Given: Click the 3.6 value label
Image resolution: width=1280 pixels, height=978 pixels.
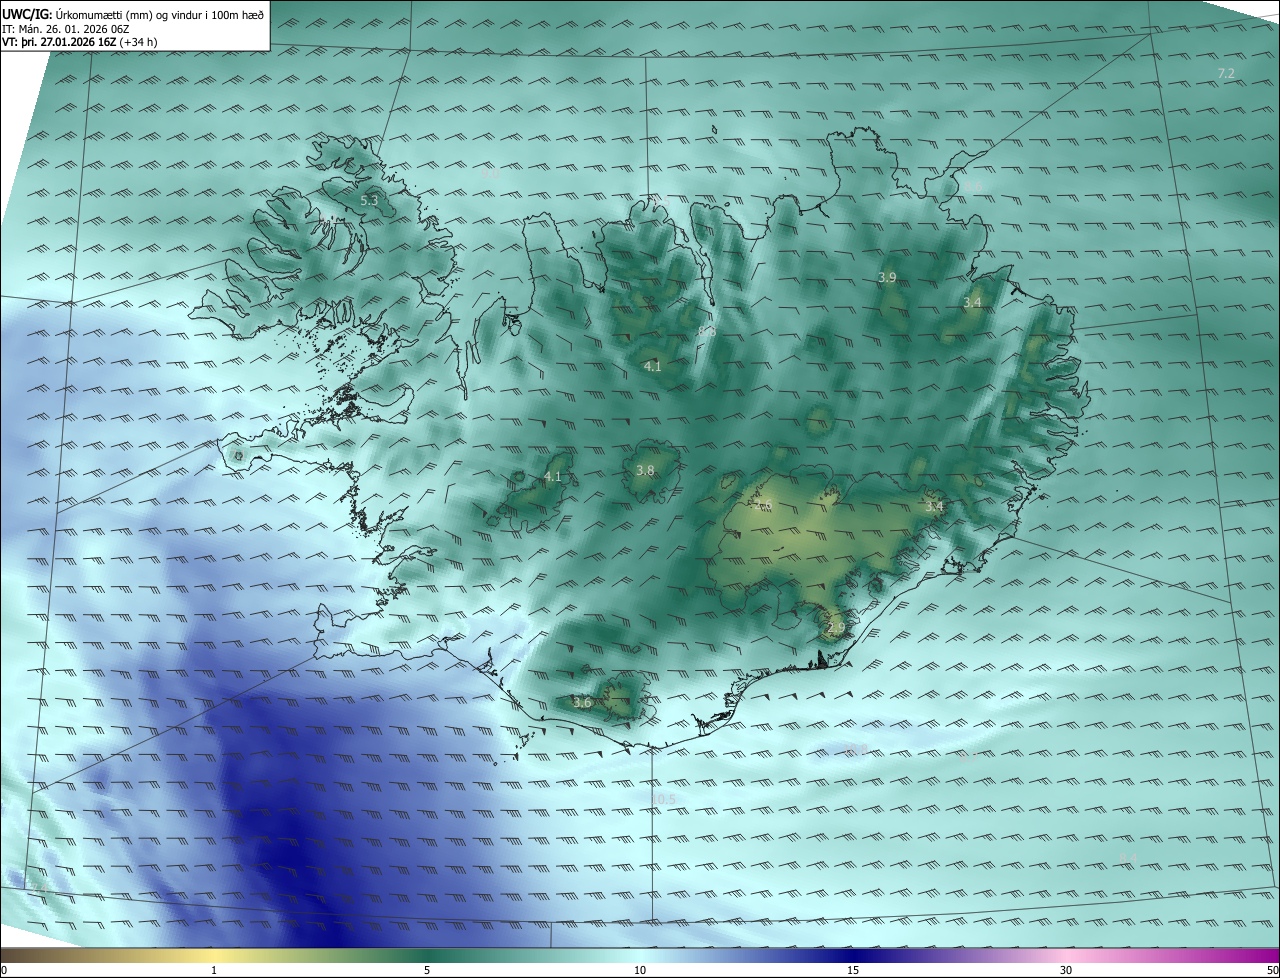Looking at the screenshot, I should [582, 703].
